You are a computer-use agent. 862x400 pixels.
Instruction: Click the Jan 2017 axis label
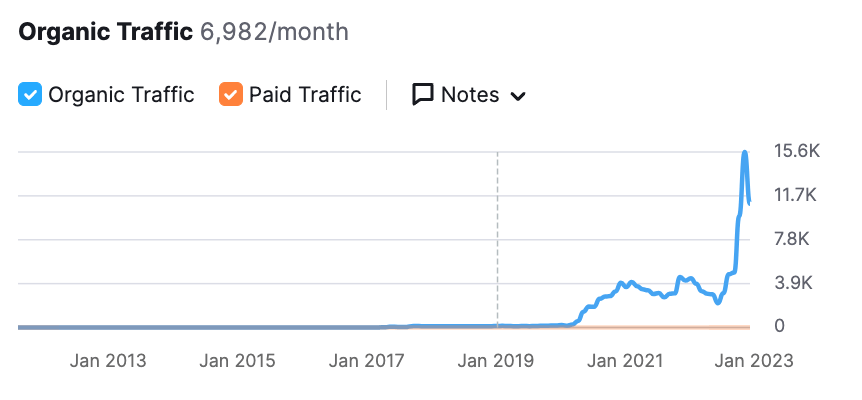click(368, 361)
